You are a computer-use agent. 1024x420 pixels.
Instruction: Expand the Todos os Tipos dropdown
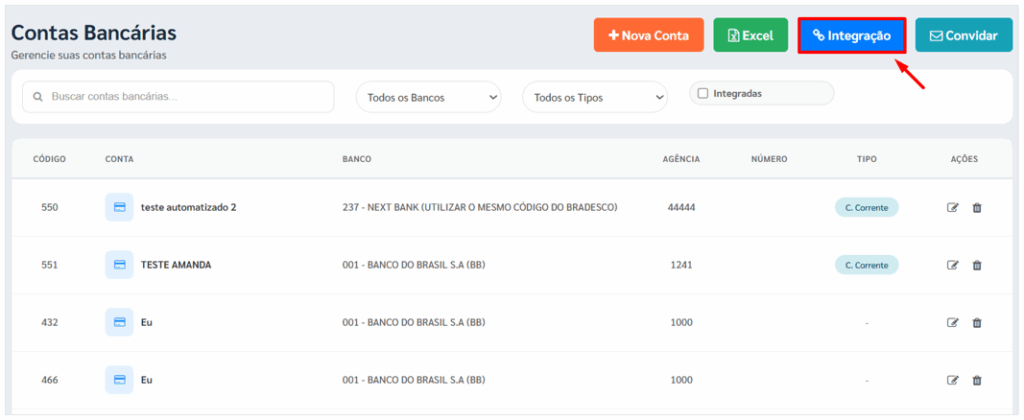click(594, 98)
